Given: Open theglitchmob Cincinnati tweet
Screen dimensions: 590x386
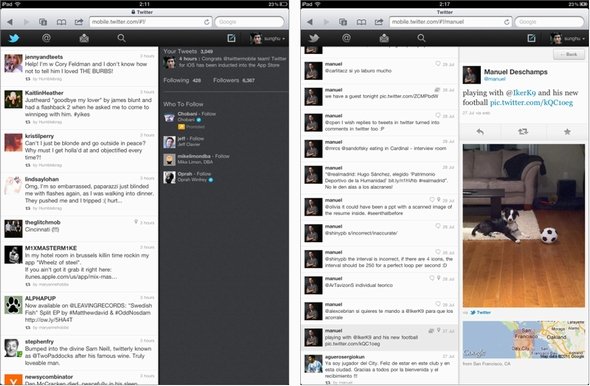Looking at the screenshot, I should 79,228.
